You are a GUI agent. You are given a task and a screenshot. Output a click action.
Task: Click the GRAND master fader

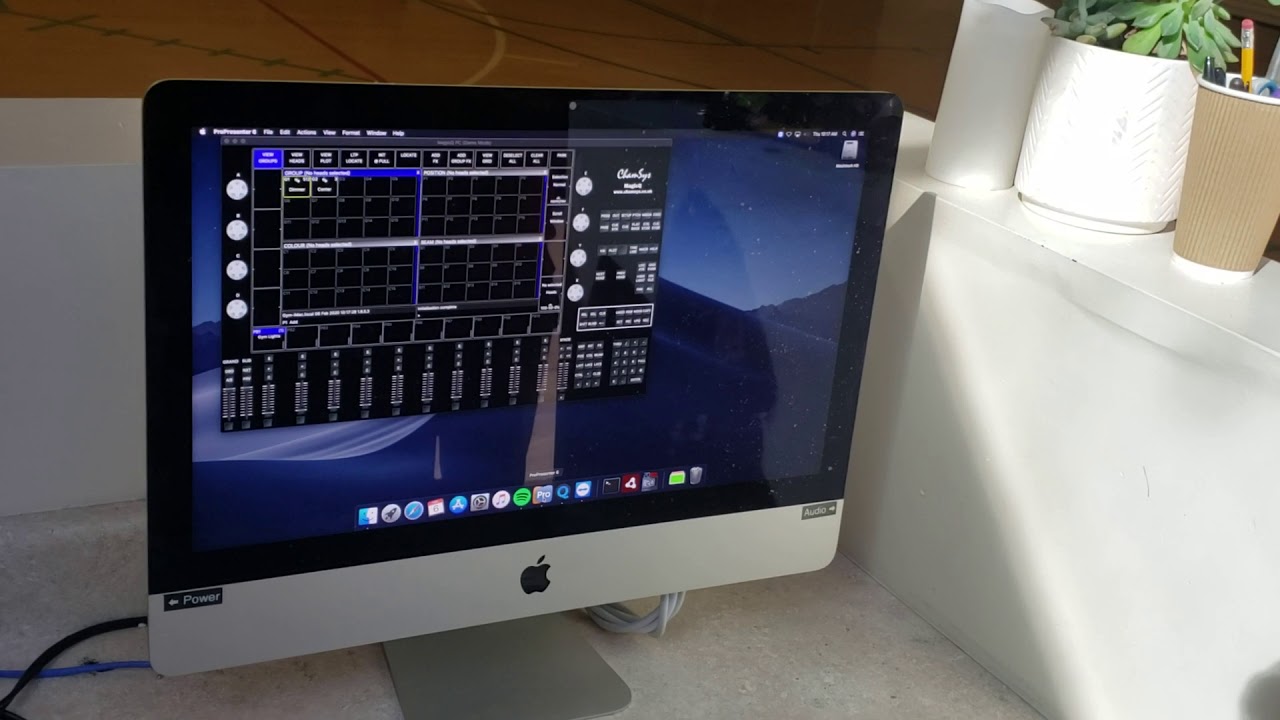[228, 403]
